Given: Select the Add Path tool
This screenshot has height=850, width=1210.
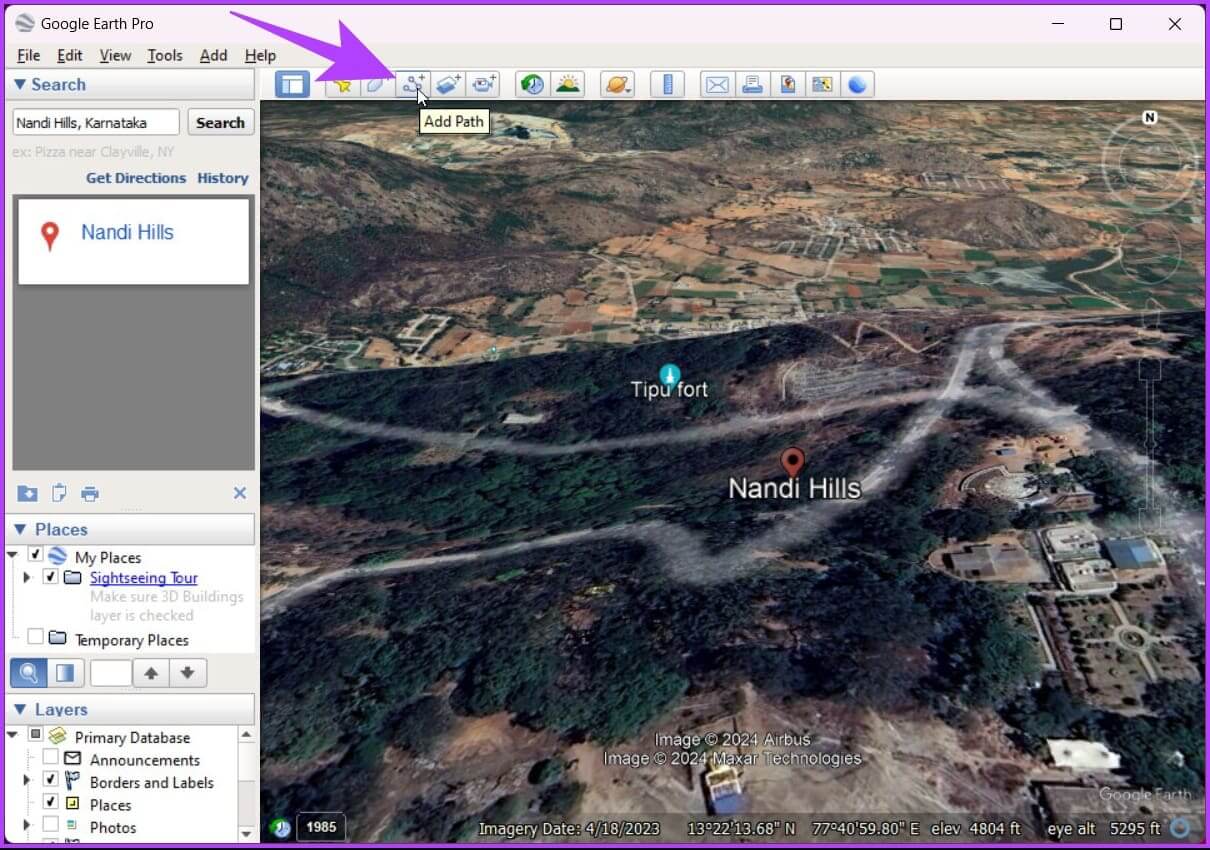Looking at the screenshot, I should click(x=412, y=85).
